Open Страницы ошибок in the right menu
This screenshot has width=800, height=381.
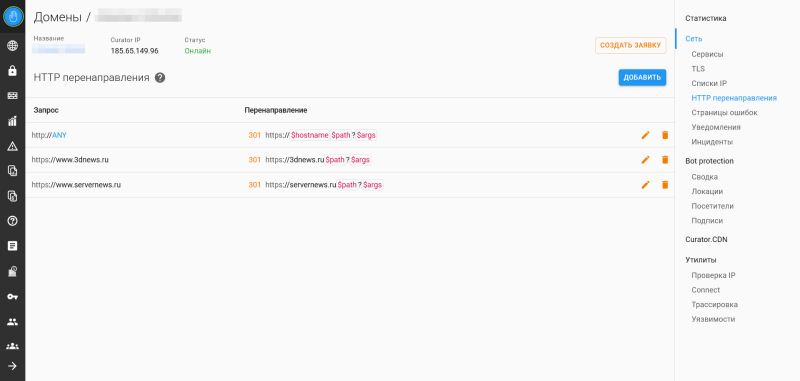coord(724,112)
